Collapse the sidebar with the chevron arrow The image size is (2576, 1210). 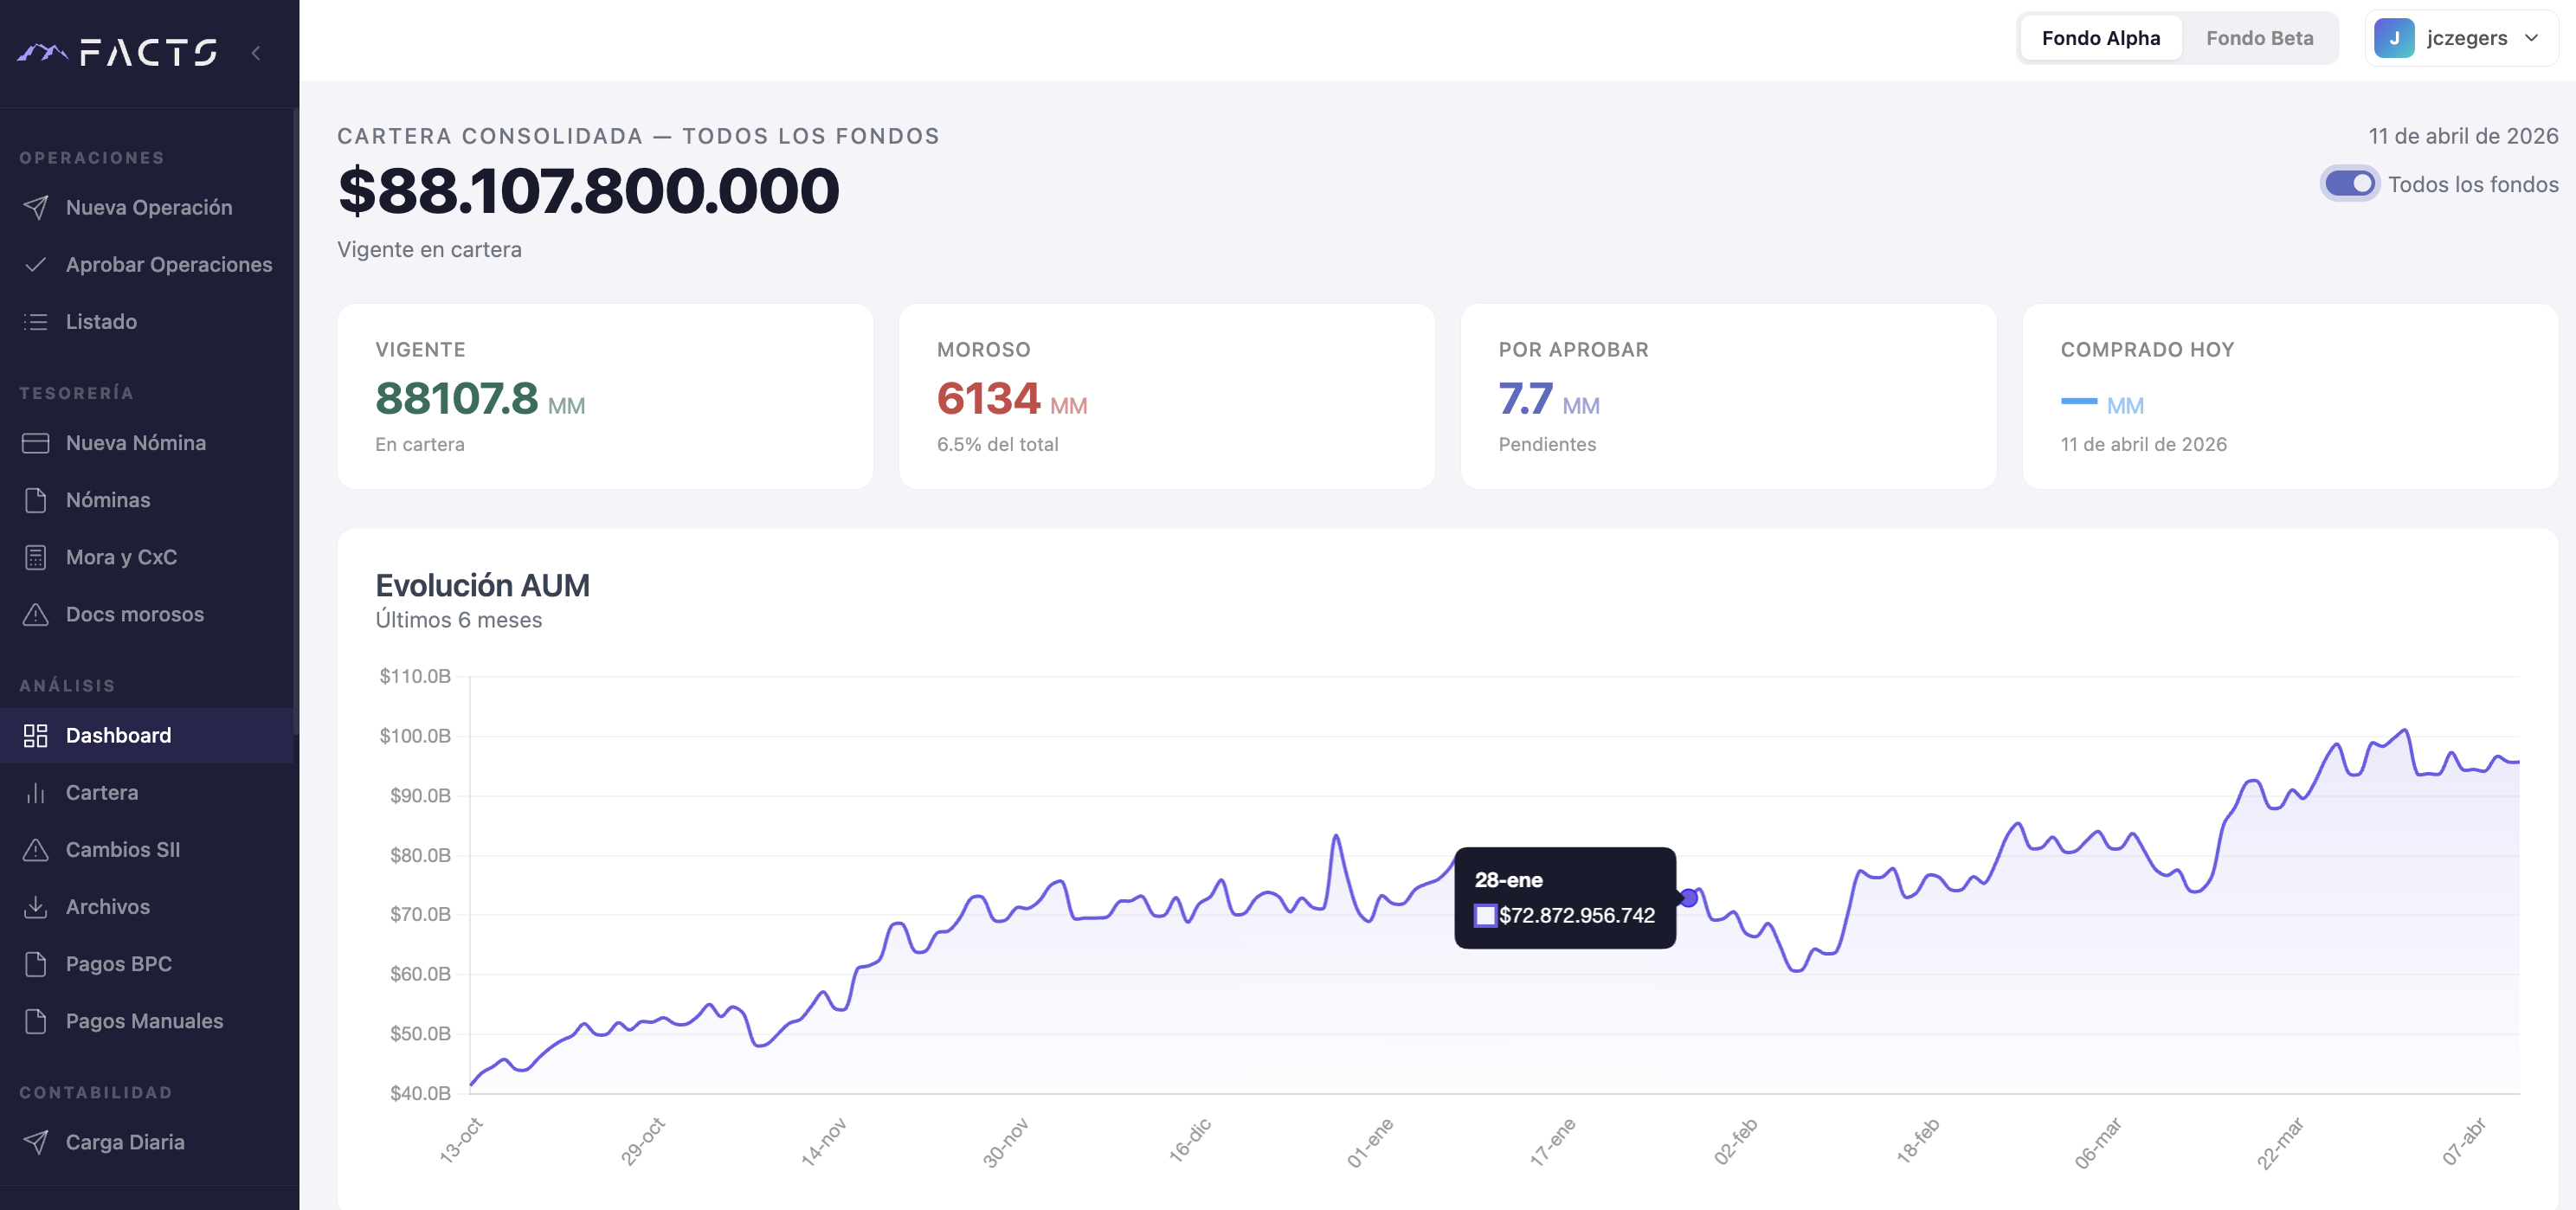point(258,53)
